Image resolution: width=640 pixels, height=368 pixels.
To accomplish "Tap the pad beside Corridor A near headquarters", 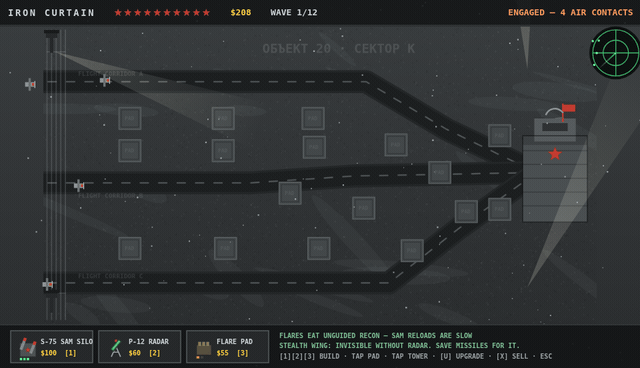I will (x=500, y=135).
